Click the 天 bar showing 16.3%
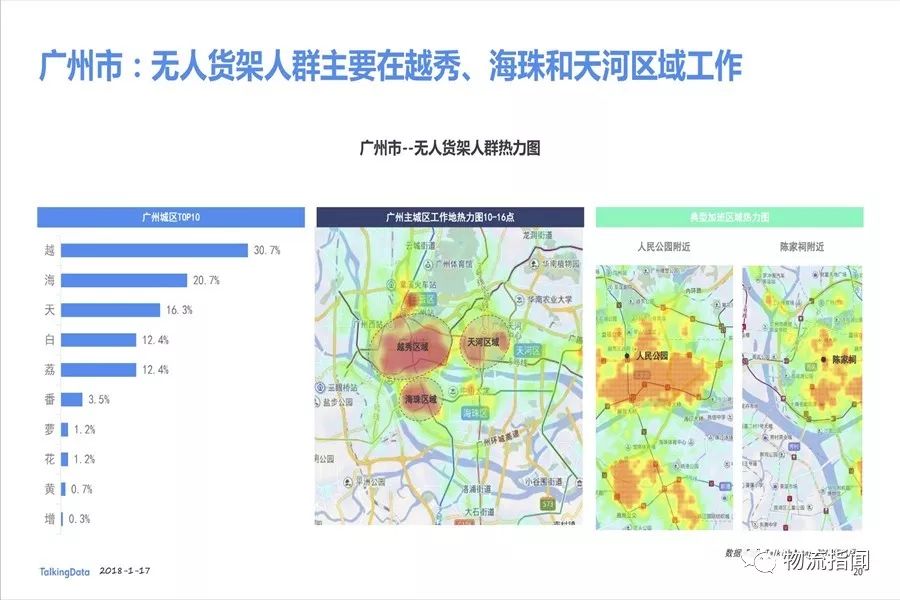 coord(110,310)
